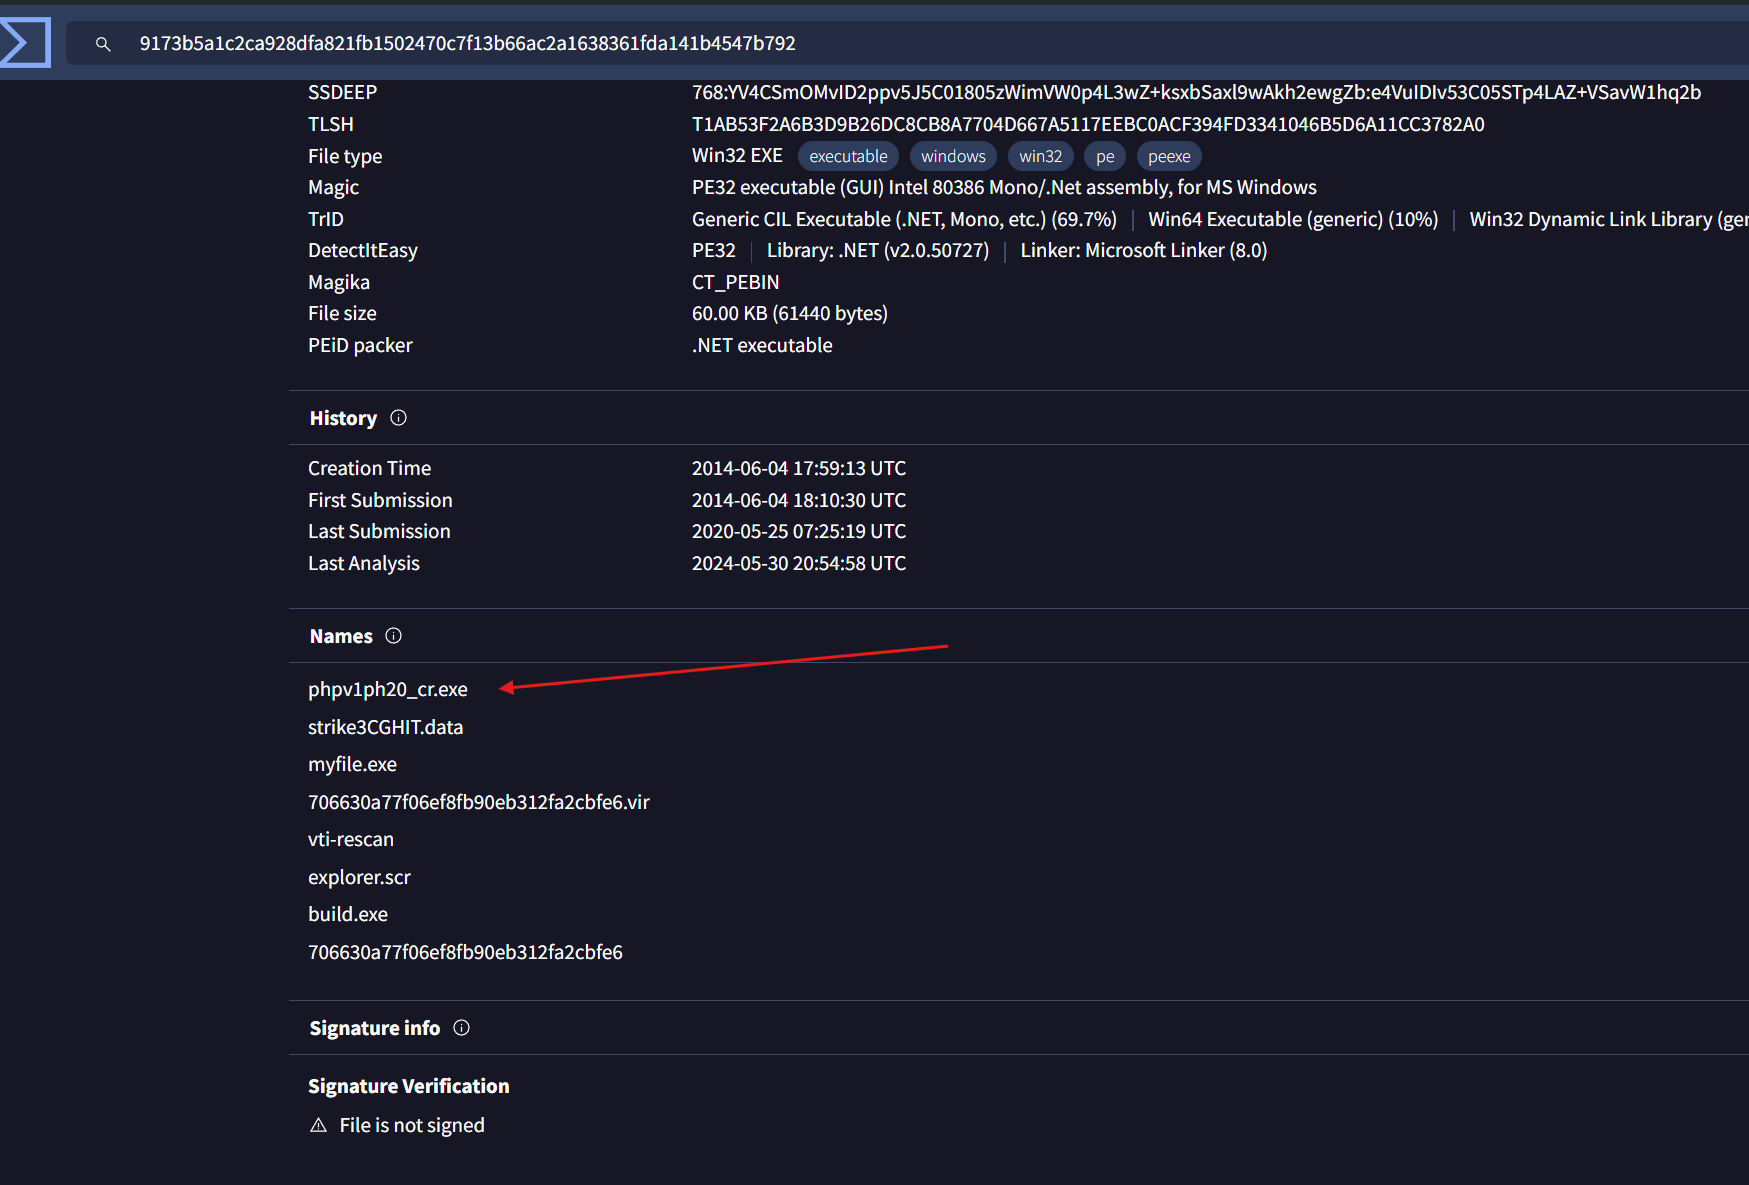Click the name 706630a77f06ef8fb90eb312fa2cbfe6.vir
Image resolution: width=1749 pixels, height=1185 pixels.
pos(479,802)
